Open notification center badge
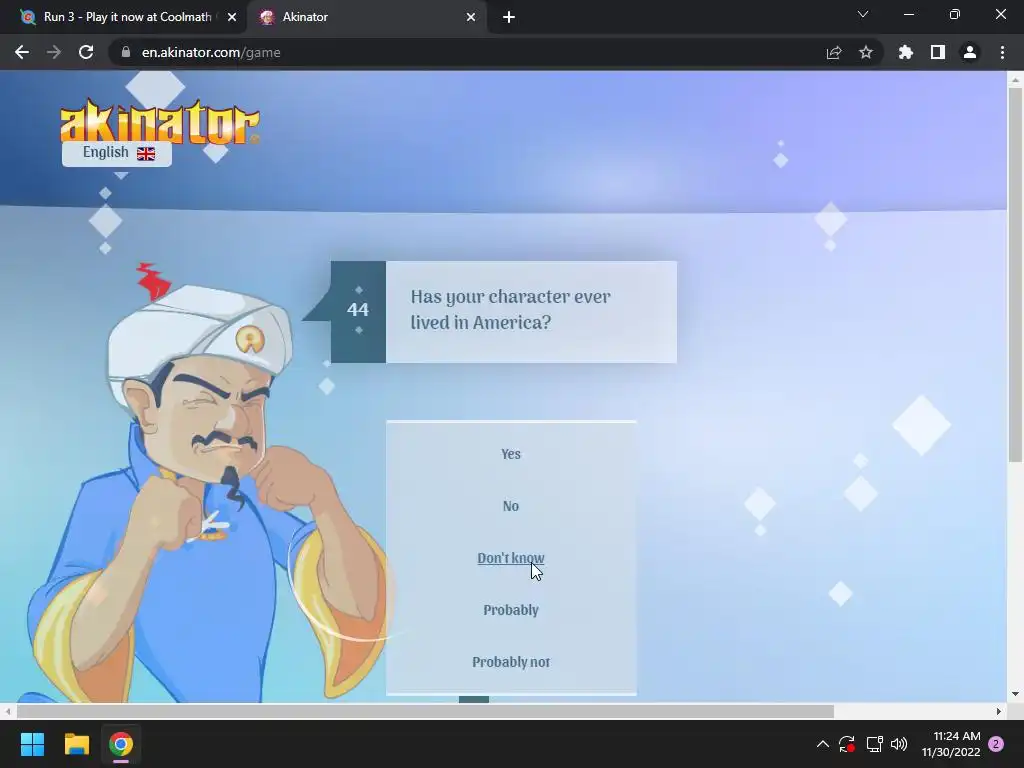The image size is (1024, 768). coord(996,744)
